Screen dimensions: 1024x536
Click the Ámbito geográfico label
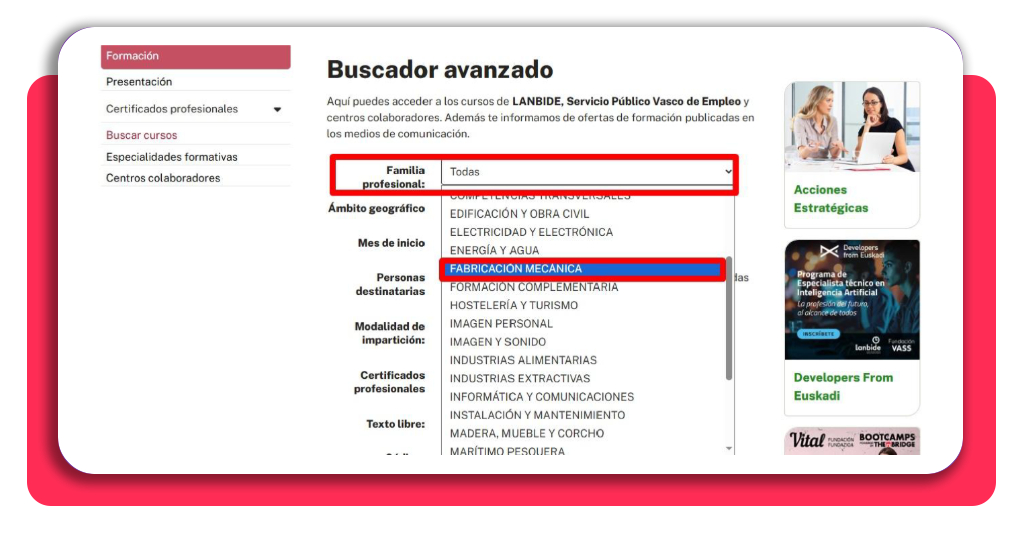point(377,208)
